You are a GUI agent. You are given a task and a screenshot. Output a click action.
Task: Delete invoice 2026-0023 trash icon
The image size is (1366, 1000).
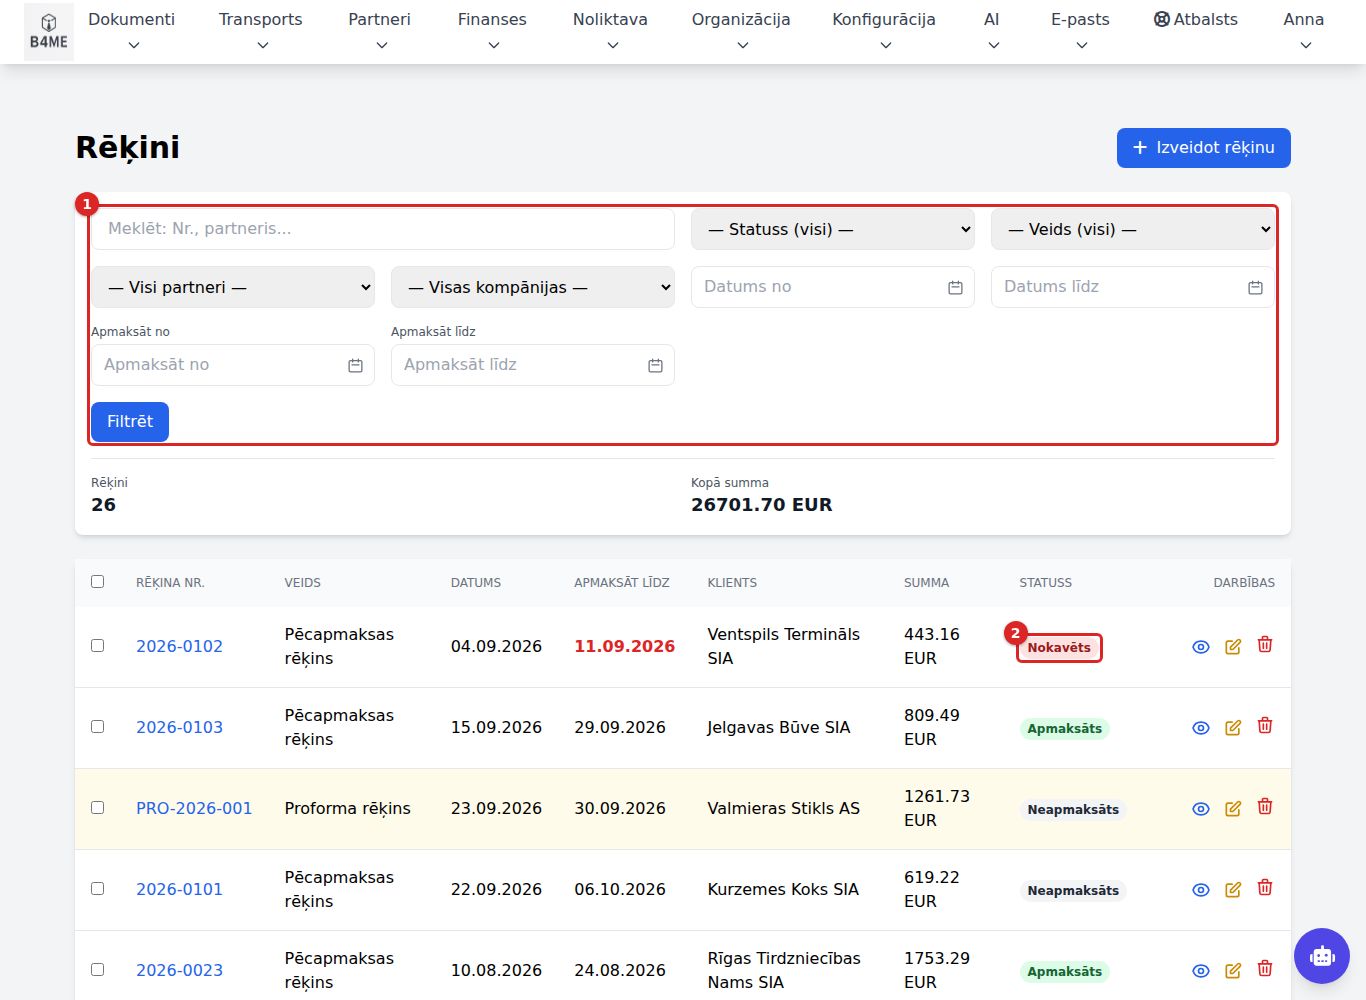click(1265, 969)
